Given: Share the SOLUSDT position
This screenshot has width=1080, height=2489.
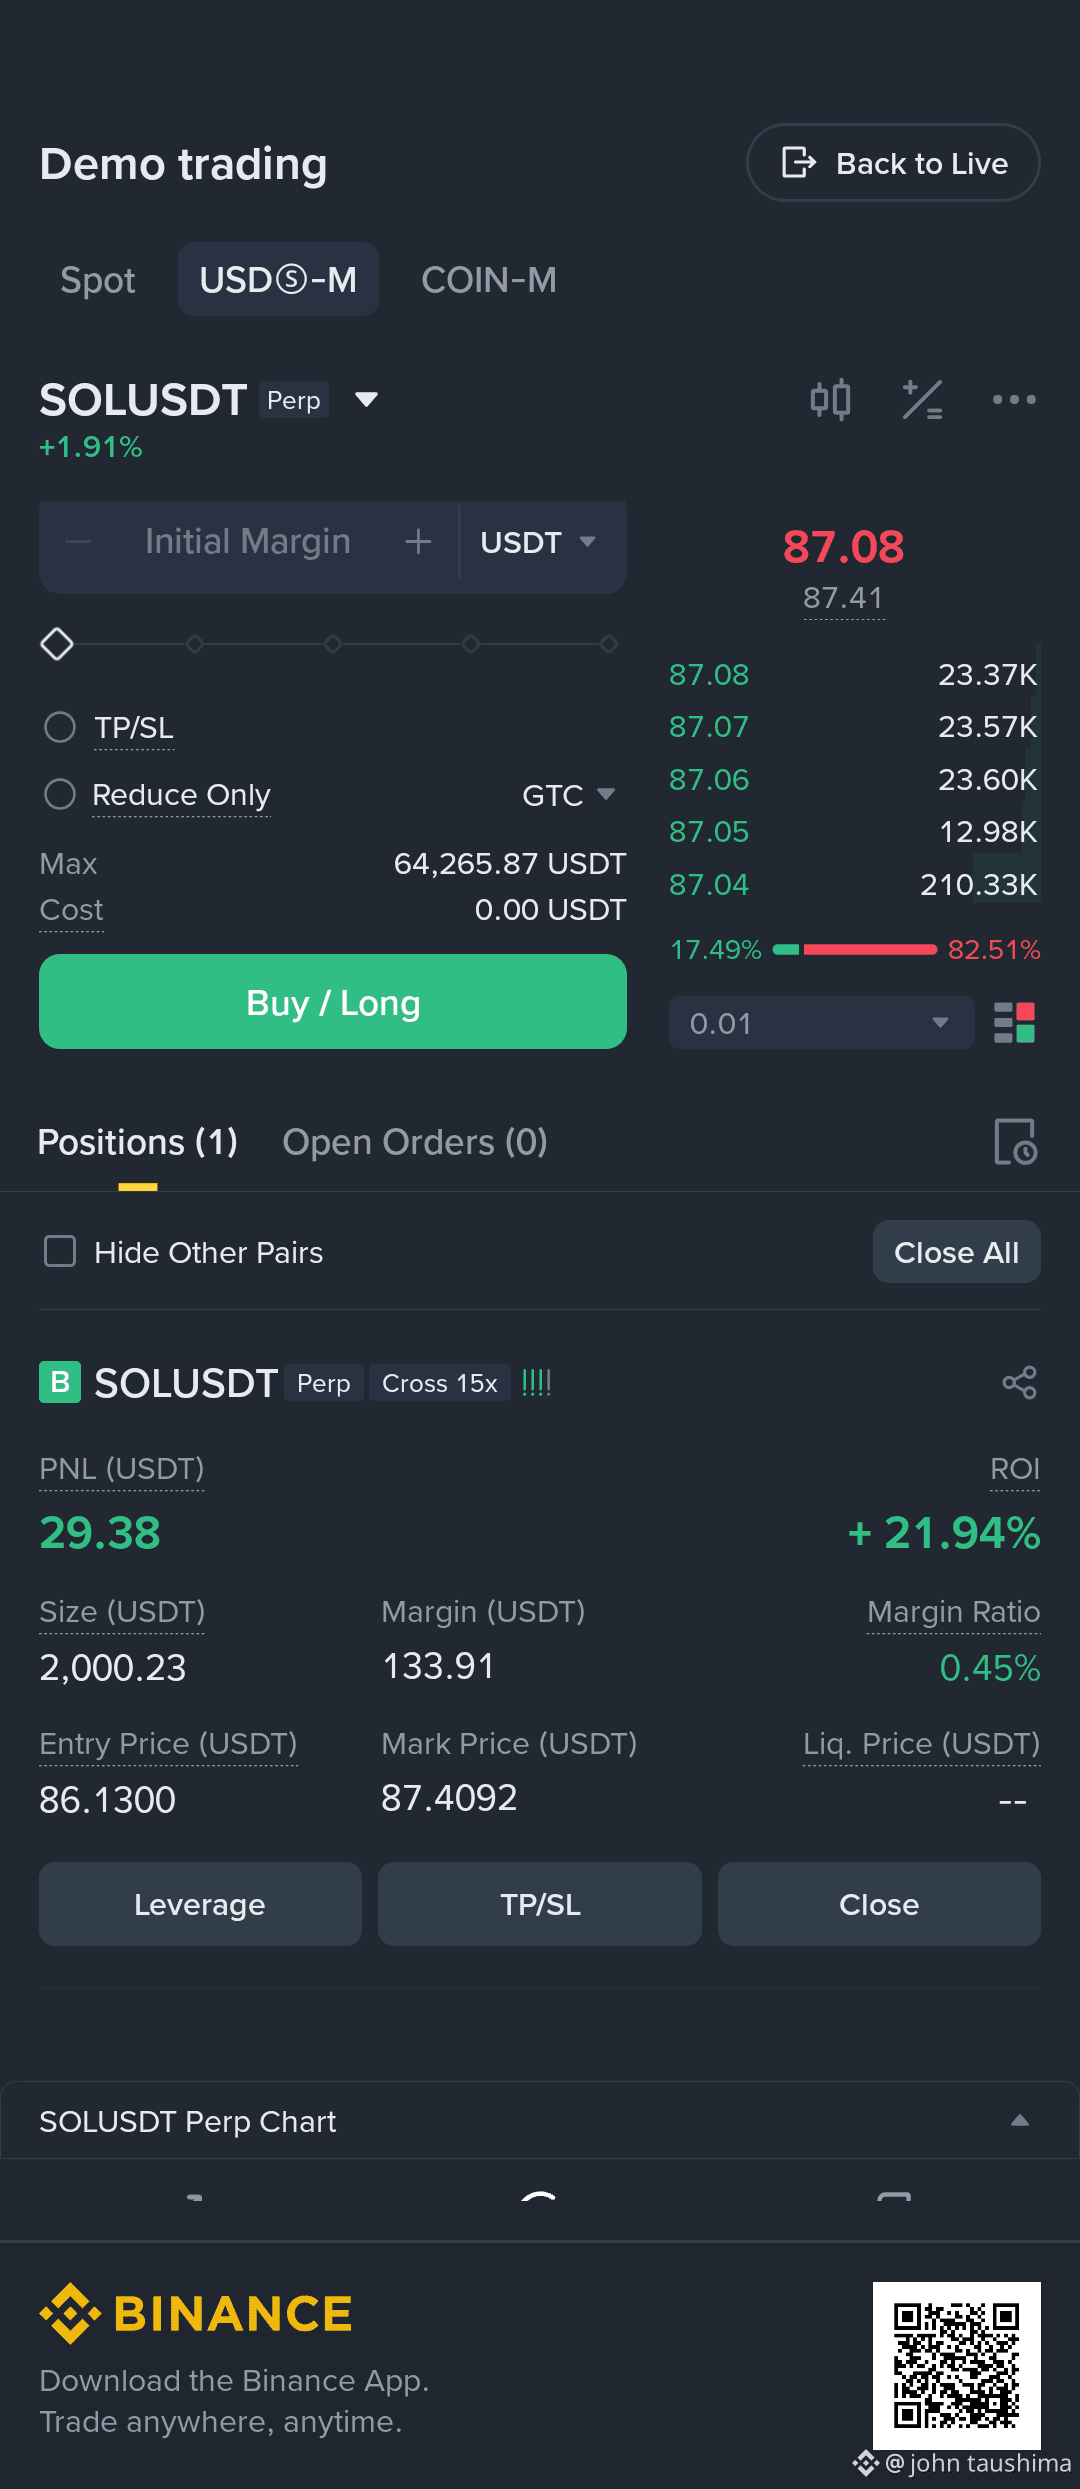Looking at the screenshot, I should coord(1020,1383).
